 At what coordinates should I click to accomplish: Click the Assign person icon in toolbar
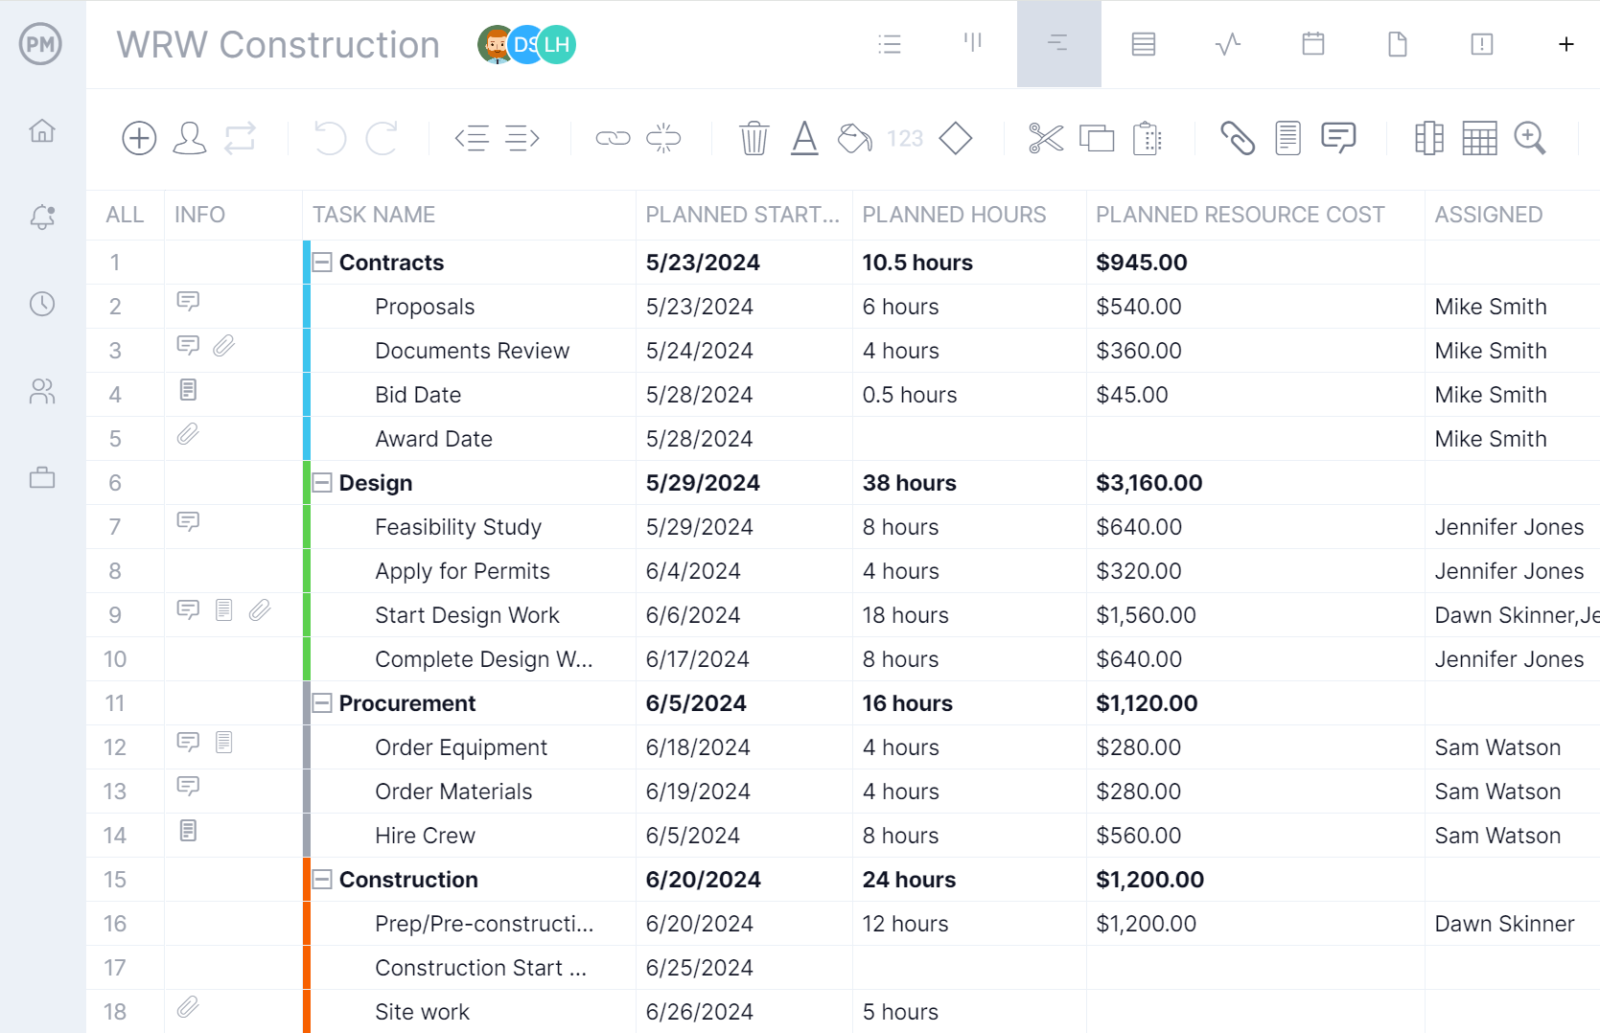[x=189, y=138]
